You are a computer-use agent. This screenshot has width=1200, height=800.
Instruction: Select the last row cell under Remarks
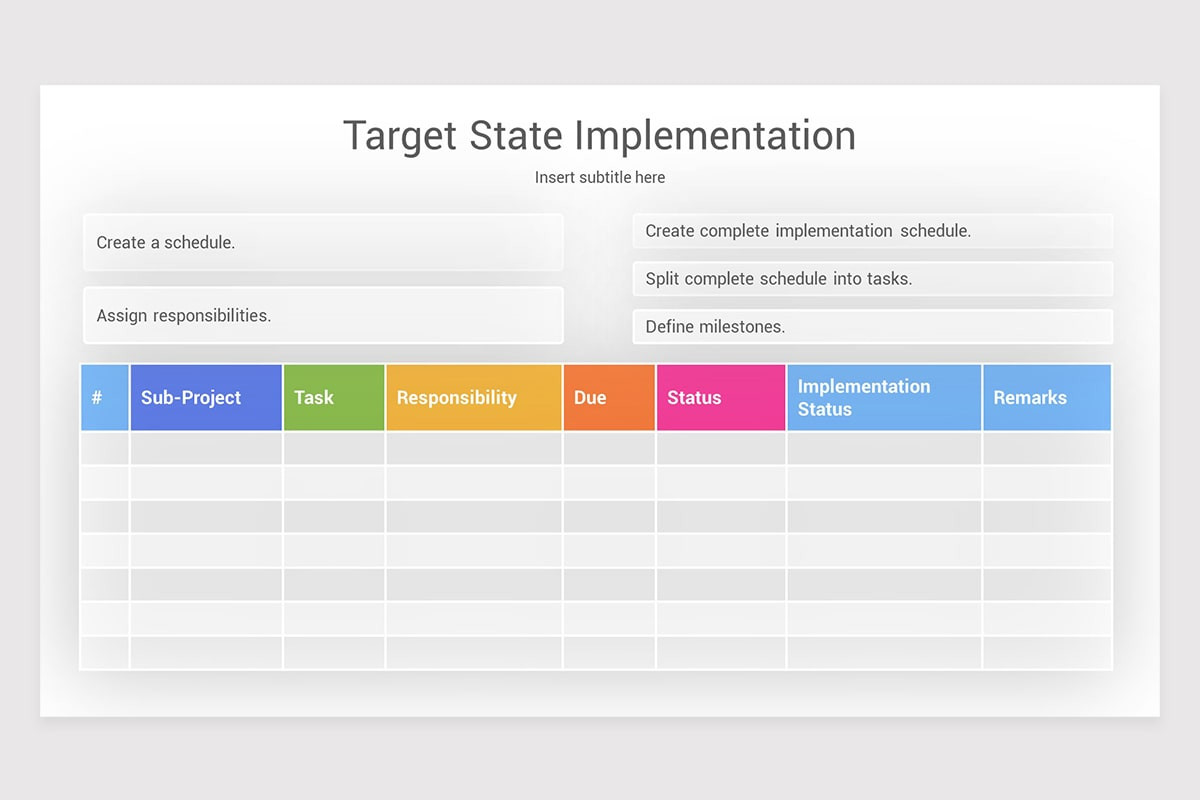pos(1046,652)
